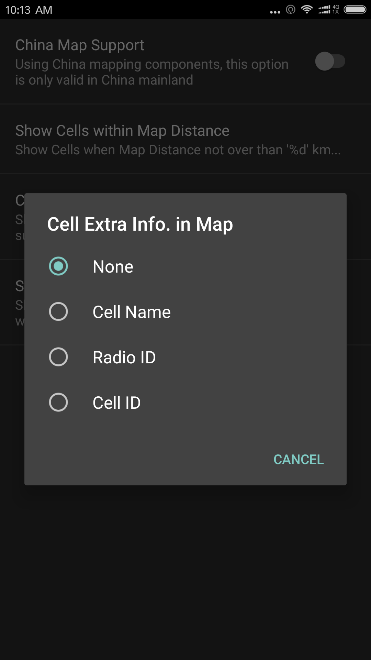Screen dimensions: 371x660
Task: Open Show Cells within Map Distance setting
Action: coord(185,139)
